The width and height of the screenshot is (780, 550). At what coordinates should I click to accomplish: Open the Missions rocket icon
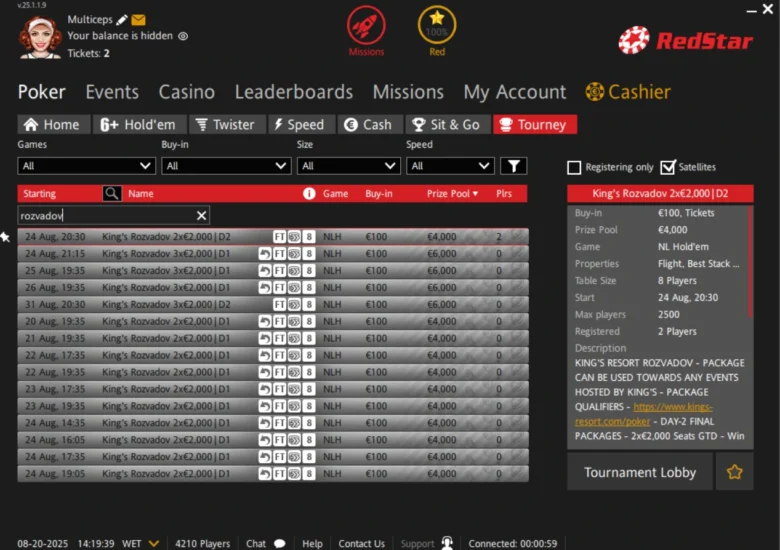click(366, 25)
